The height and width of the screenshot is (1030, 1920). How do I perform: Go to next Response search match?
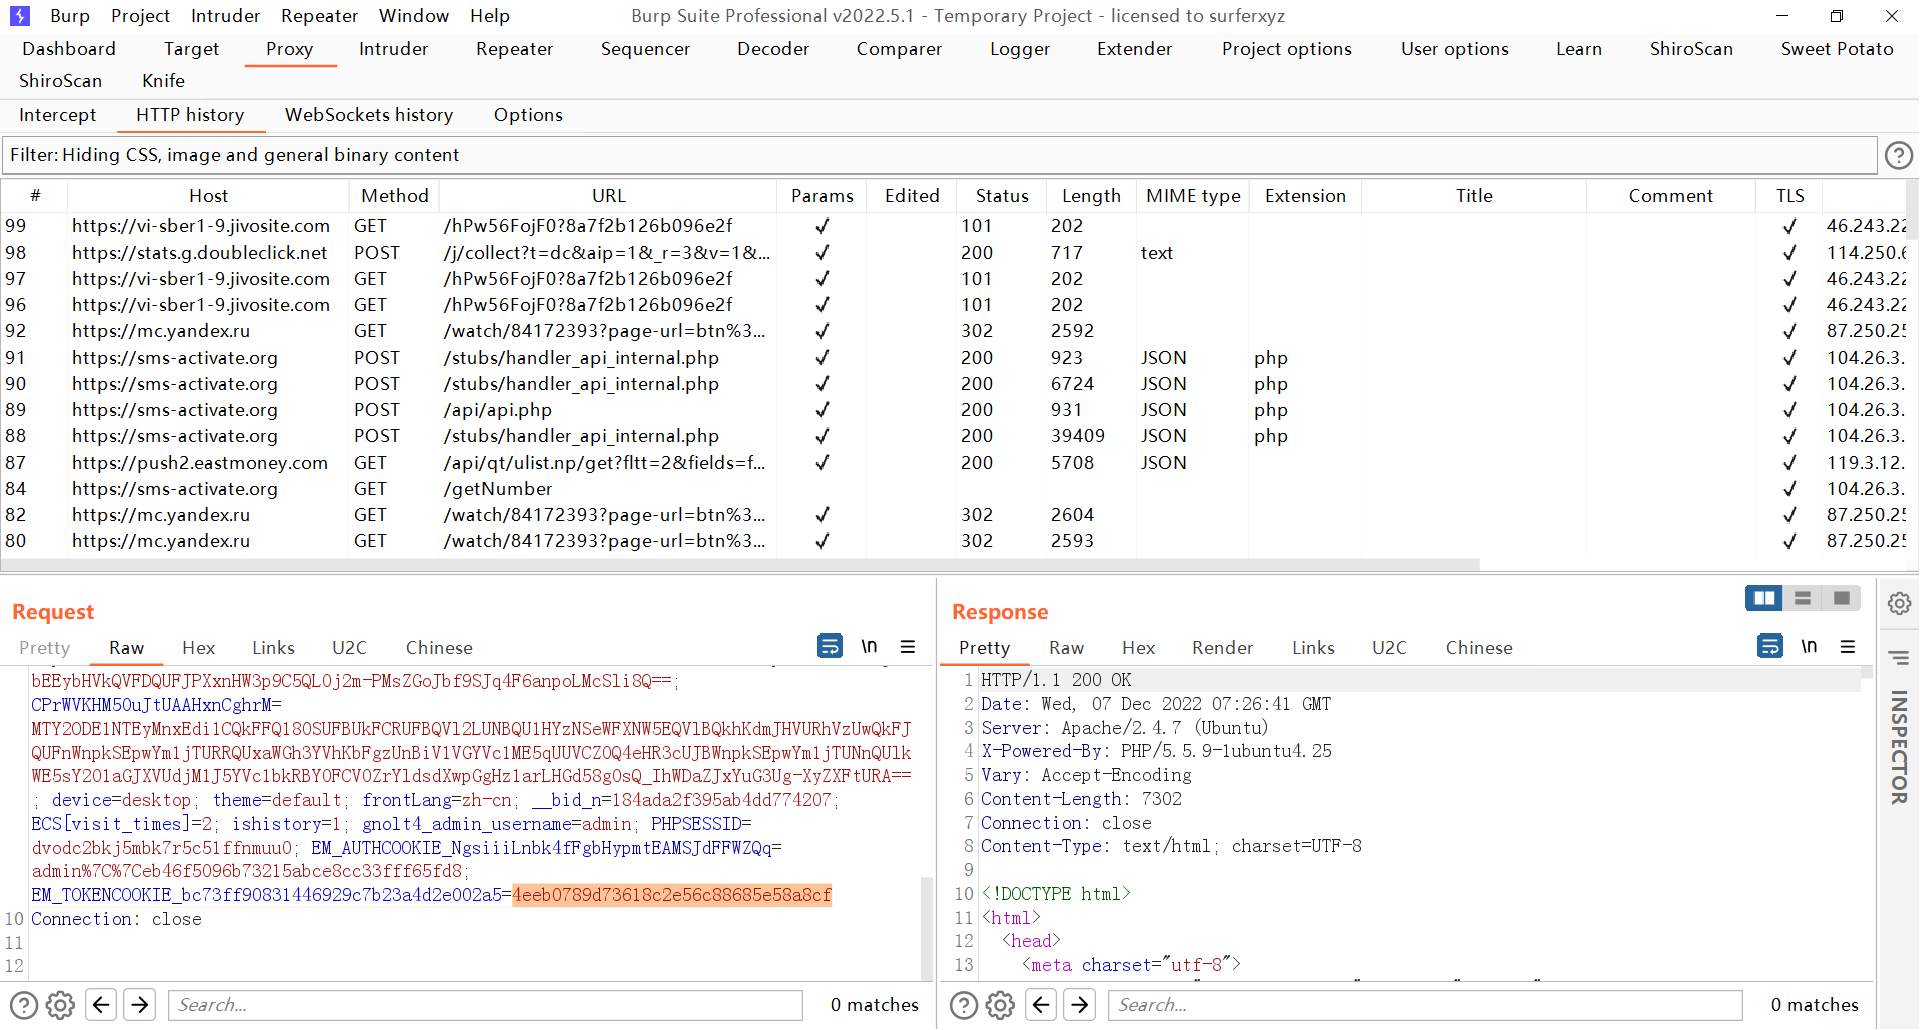tap(1080, 1004)
